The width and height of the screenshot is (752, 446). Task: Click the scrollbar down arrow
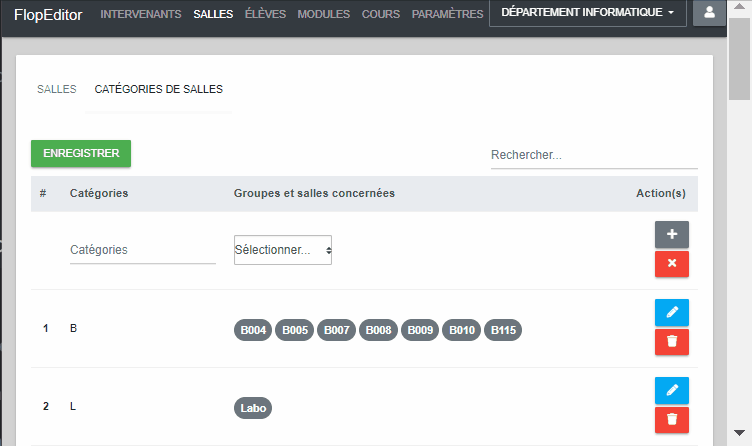tap(739, 433)
